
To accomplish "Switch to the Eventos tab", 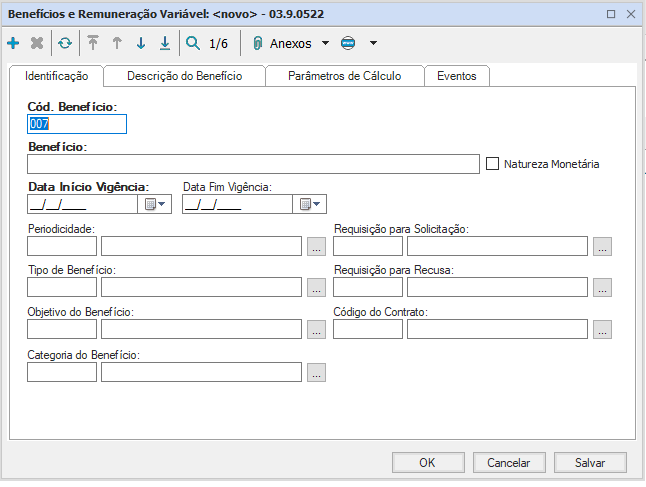I will (457, 76).
